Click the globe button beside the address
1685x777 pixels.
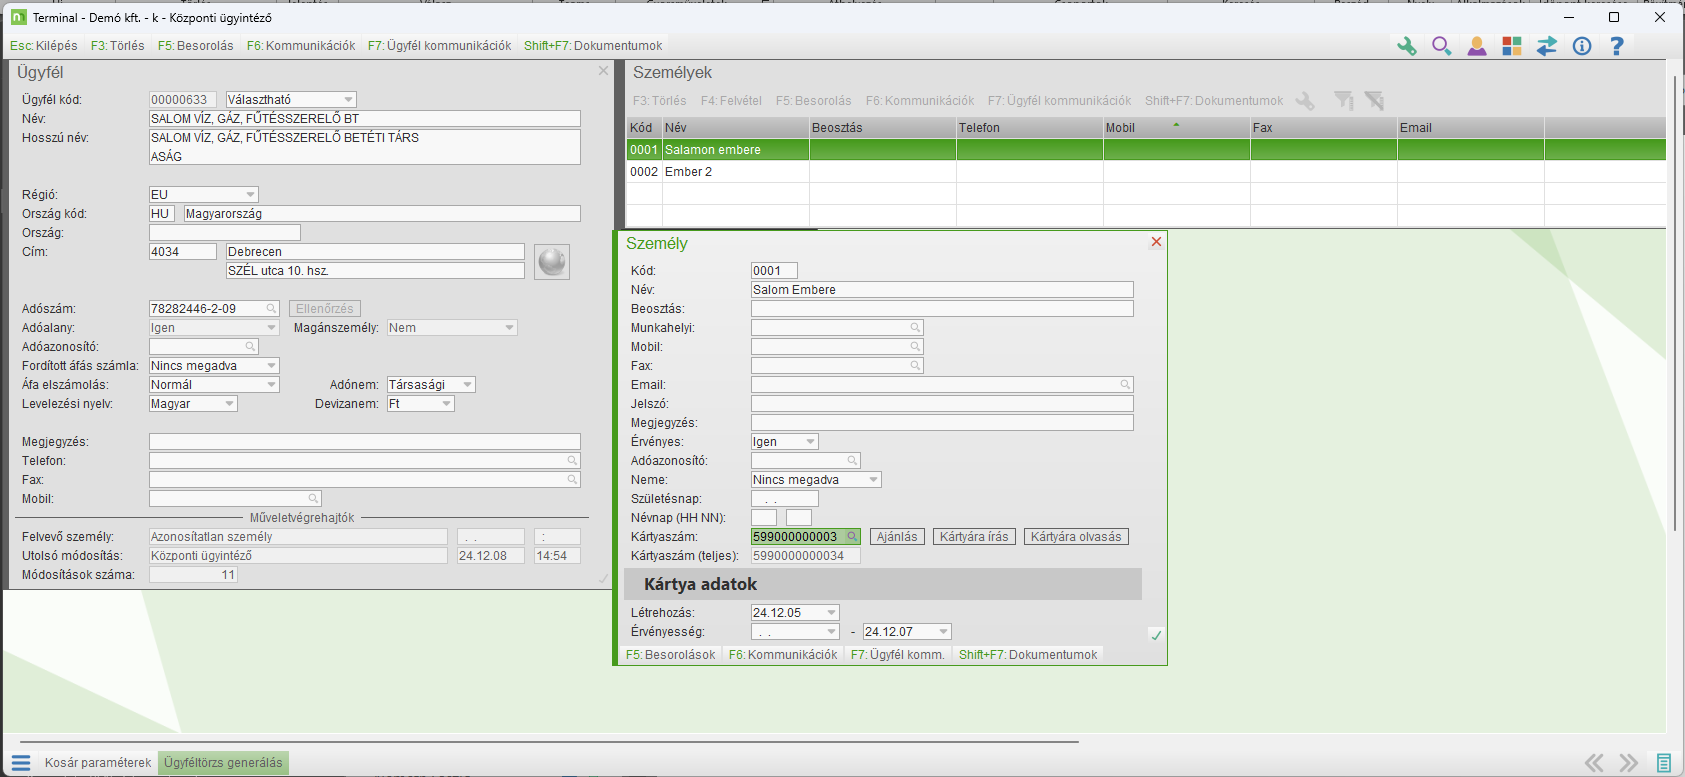click(x=552, y=262)
